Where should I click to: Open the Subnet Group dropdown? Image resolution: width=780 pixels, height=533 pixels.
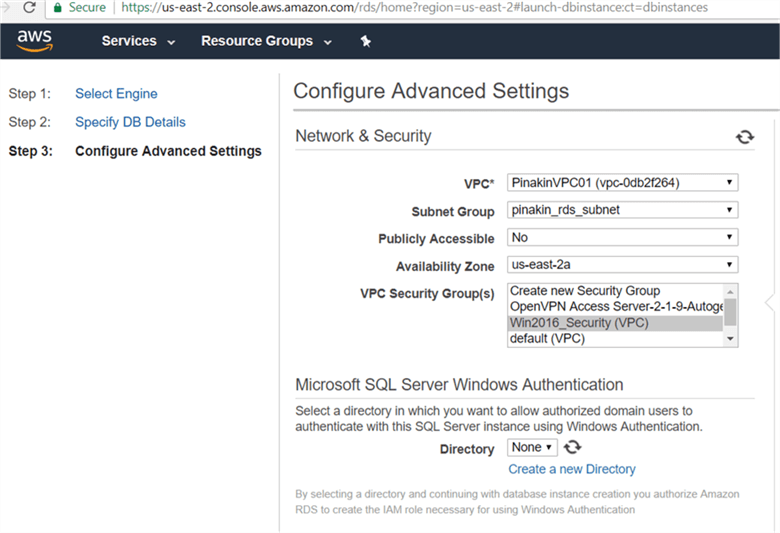click(622, 210)
